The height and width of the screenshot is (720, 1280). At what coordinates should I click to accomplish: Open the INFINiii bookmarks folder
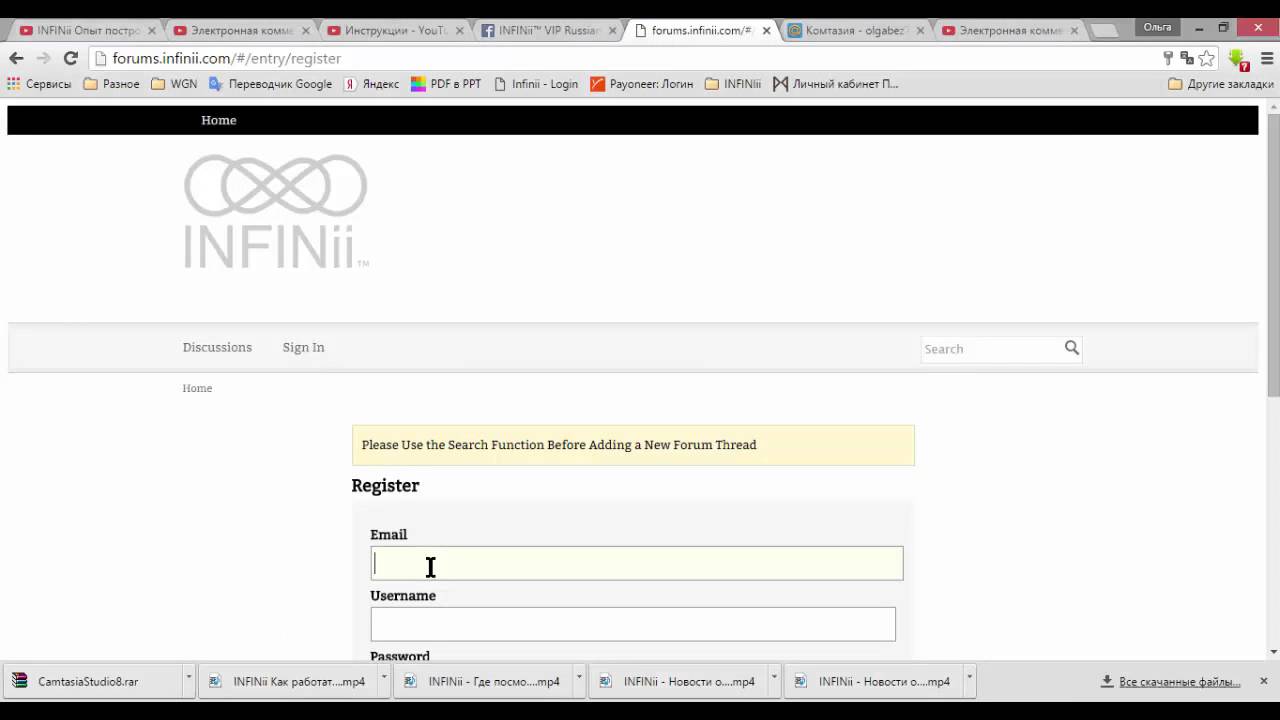point(733,84)
